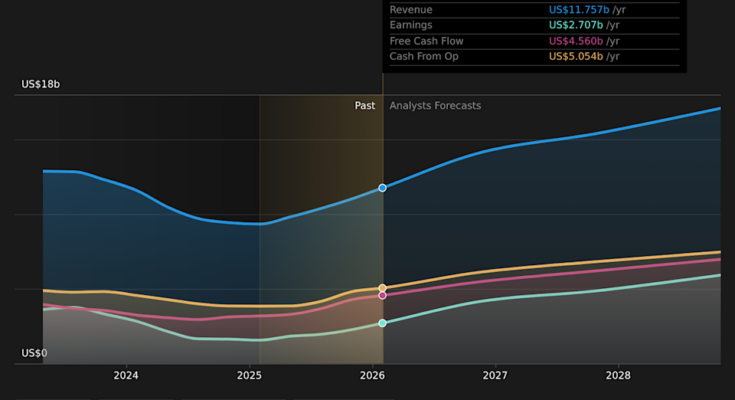Click the Free Cash Flow value US$4.560b
The image size is (735, 400).
(x=576, y=41)
